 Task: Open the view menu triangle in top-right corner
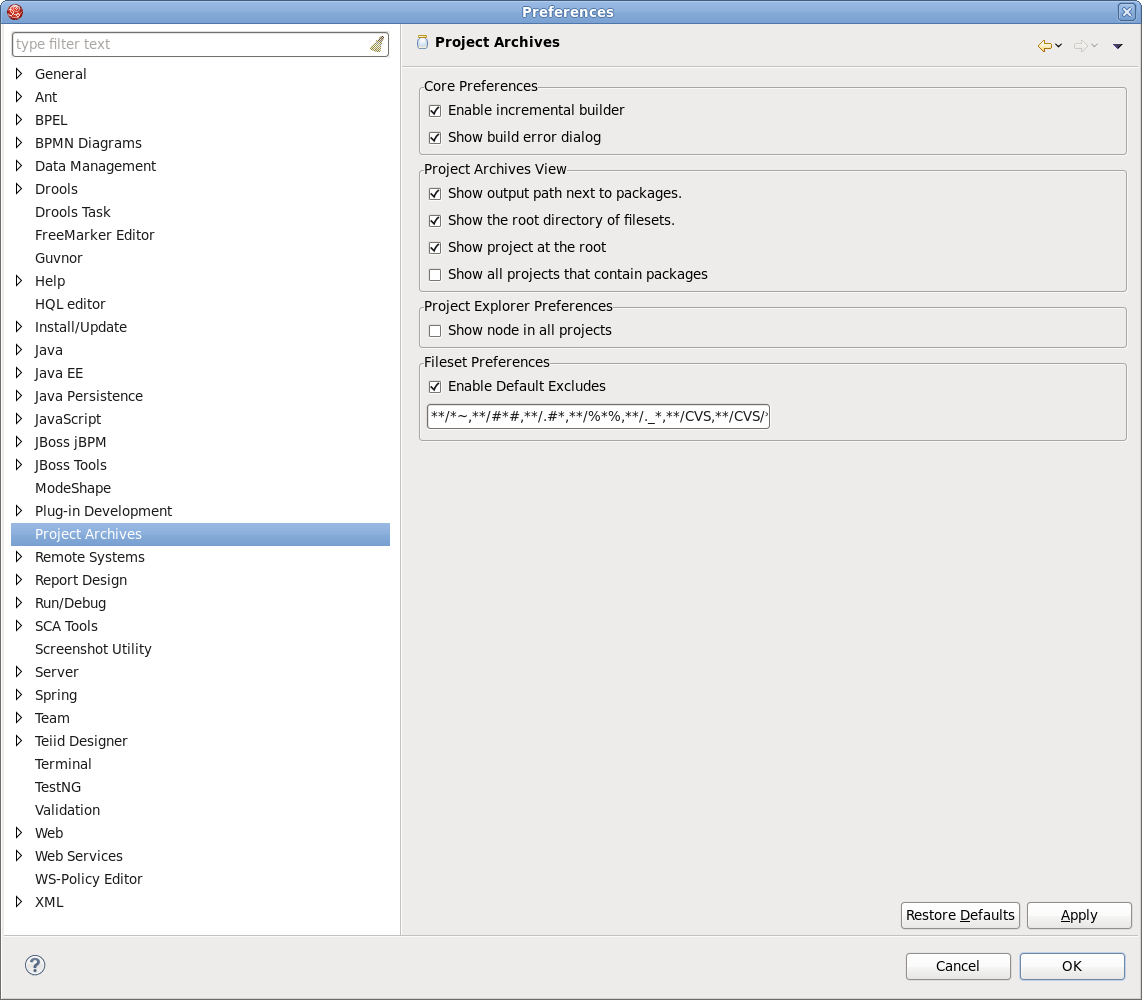tap(1117, 46)
